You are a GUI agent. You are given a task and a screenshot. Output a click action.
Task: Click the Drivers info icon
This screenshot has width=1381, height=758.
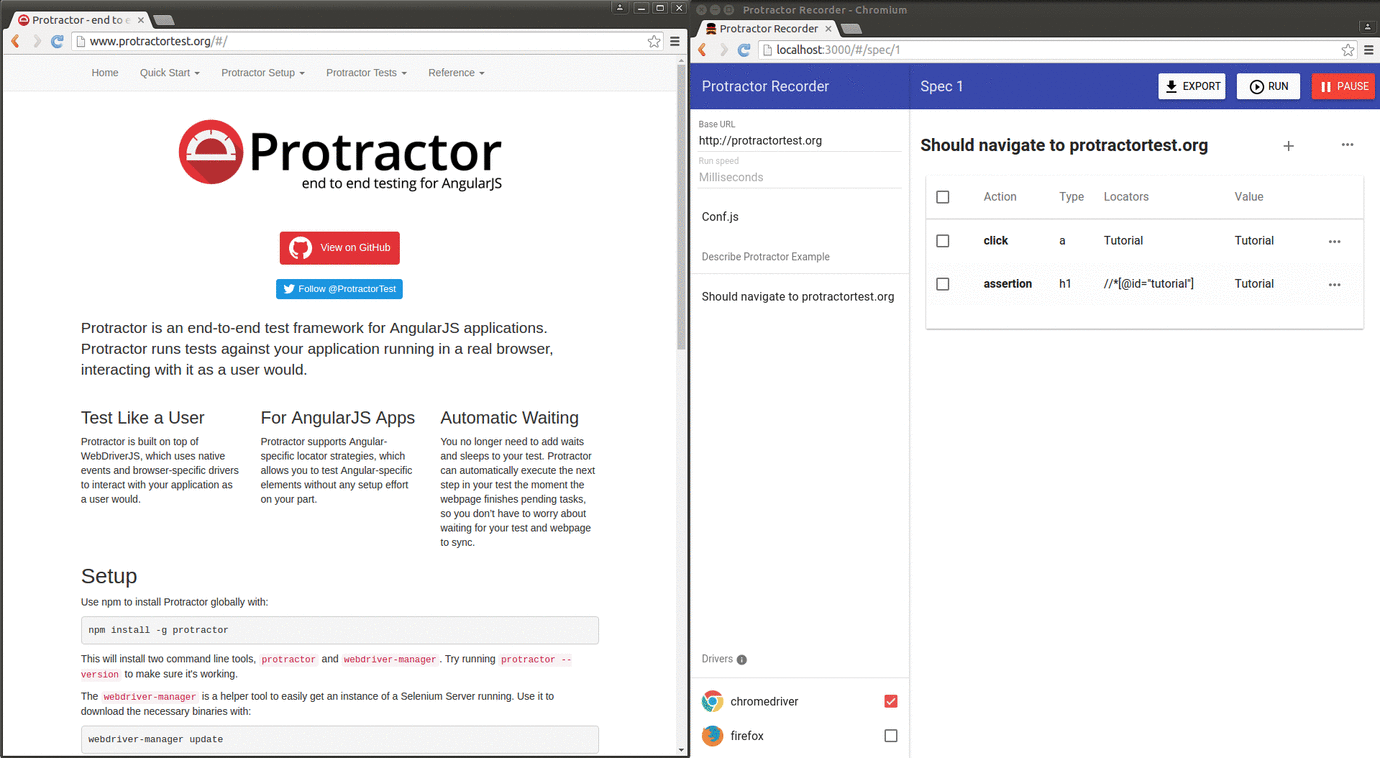744,659
